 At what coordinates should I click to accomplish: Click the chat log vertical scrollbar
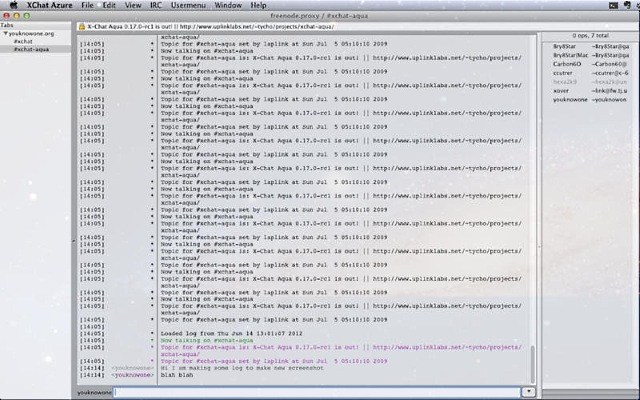pyautogui.click(x=532, y=360)
